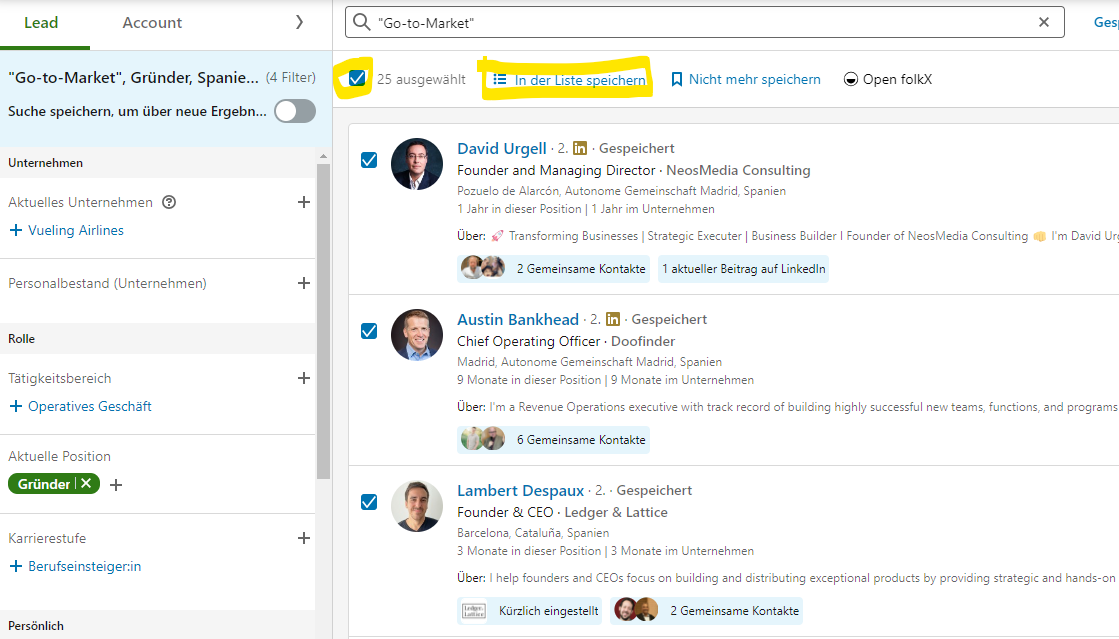Expand Karrierestufe filter with plus
This screenshot has height=639, width=1119.
click(x=303, y=538)
